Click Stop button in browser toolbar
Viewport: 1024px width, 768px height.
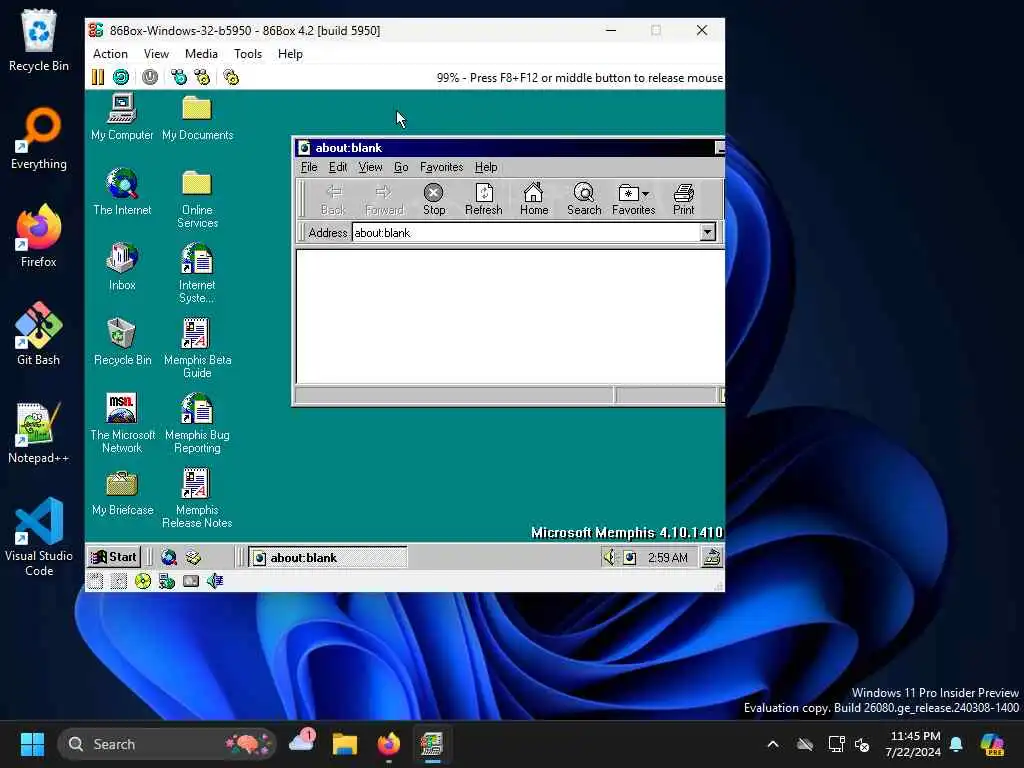pyautogui.click(x=434, y=199)
